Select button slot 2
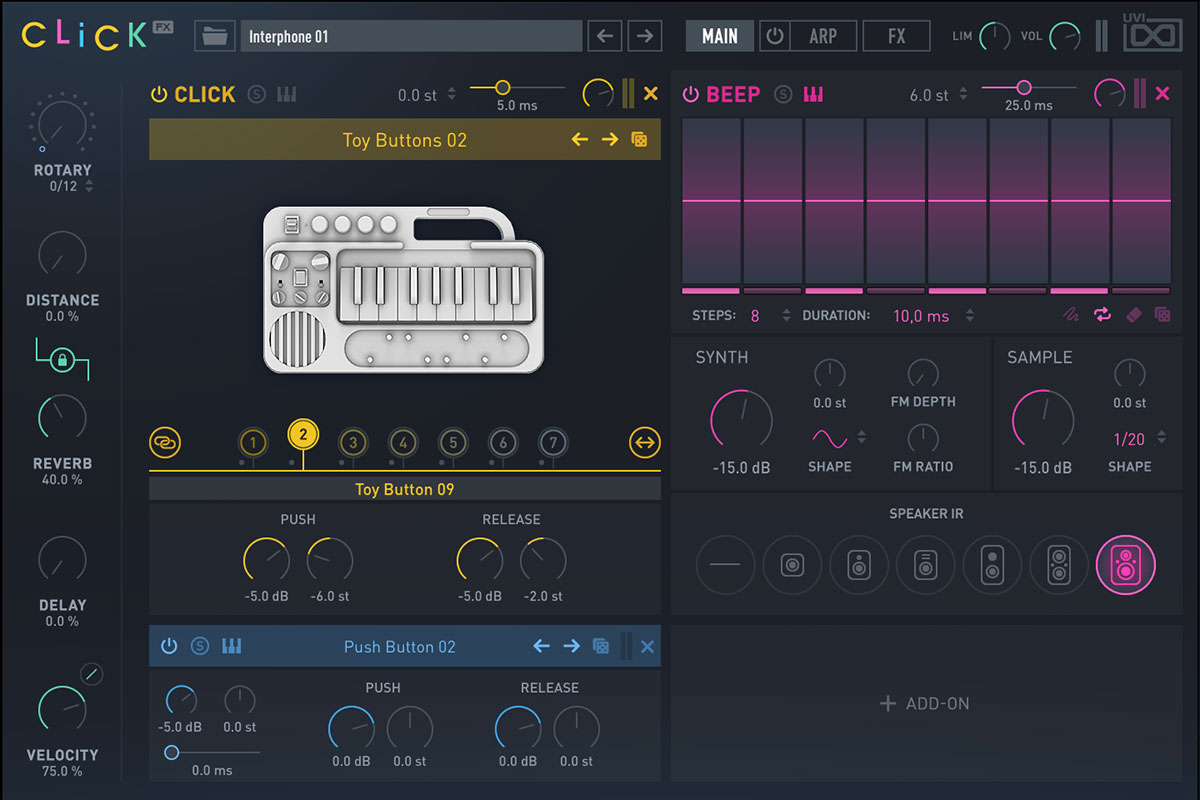The width and height of the screenshot is (1200, 800). (x=303, y=435)
